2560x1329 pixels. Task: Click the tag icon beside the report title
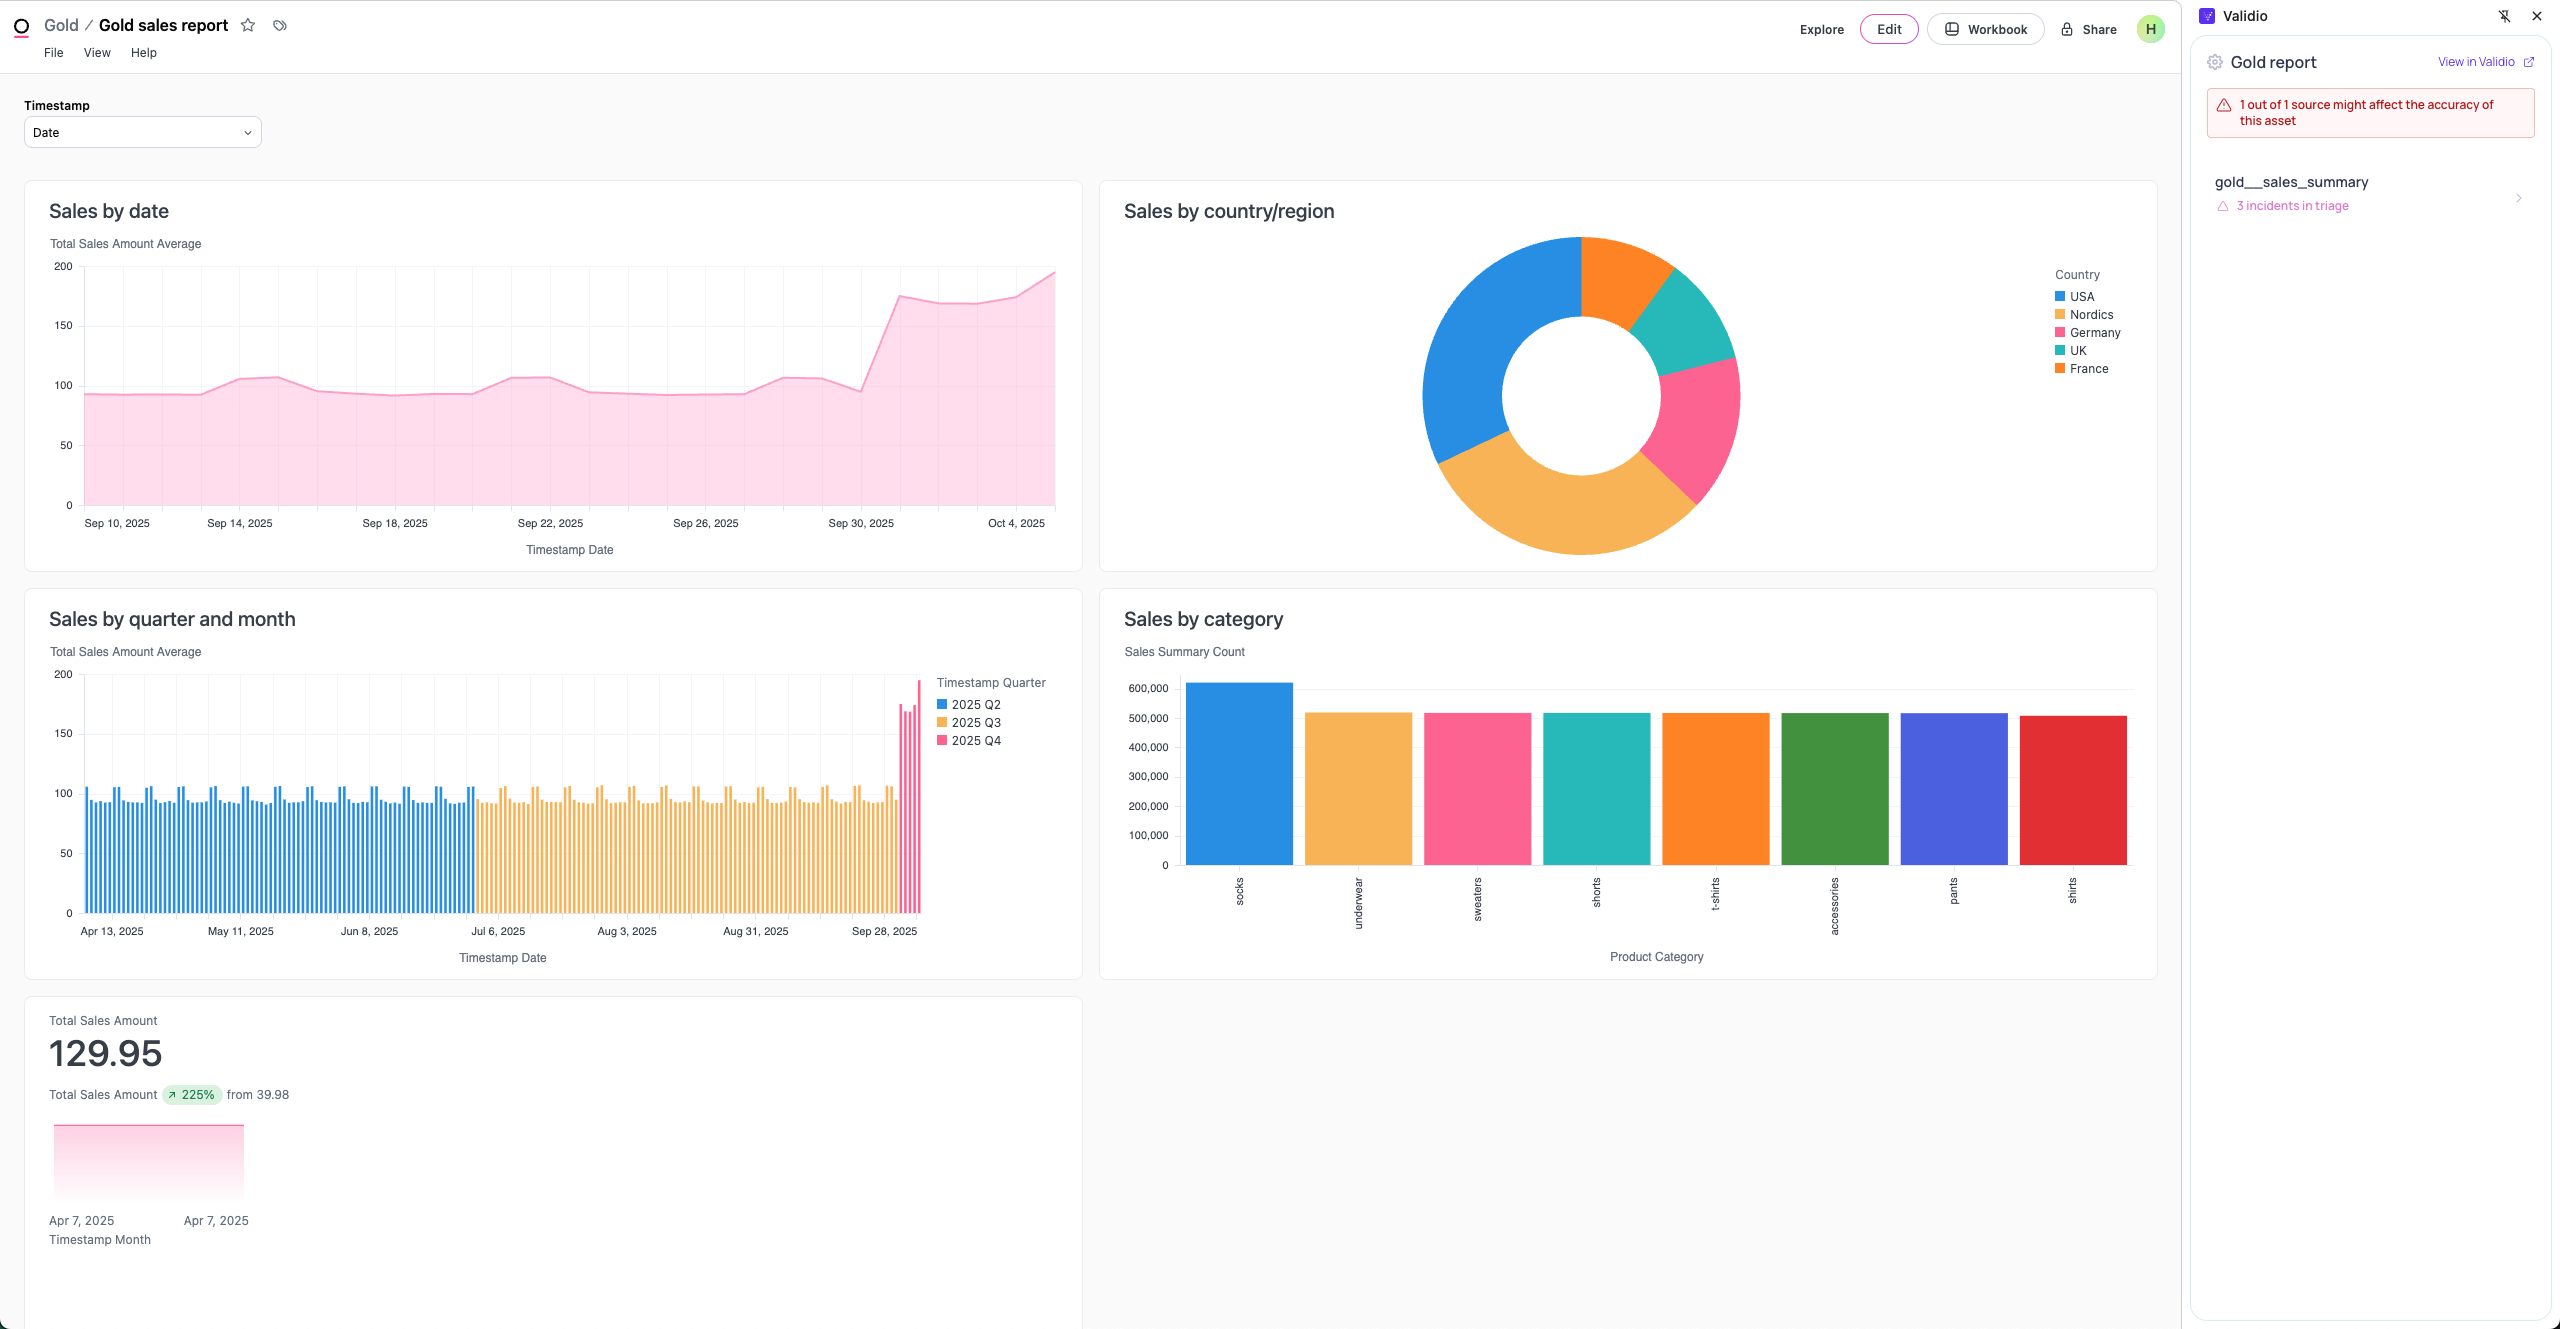(280, 25)
